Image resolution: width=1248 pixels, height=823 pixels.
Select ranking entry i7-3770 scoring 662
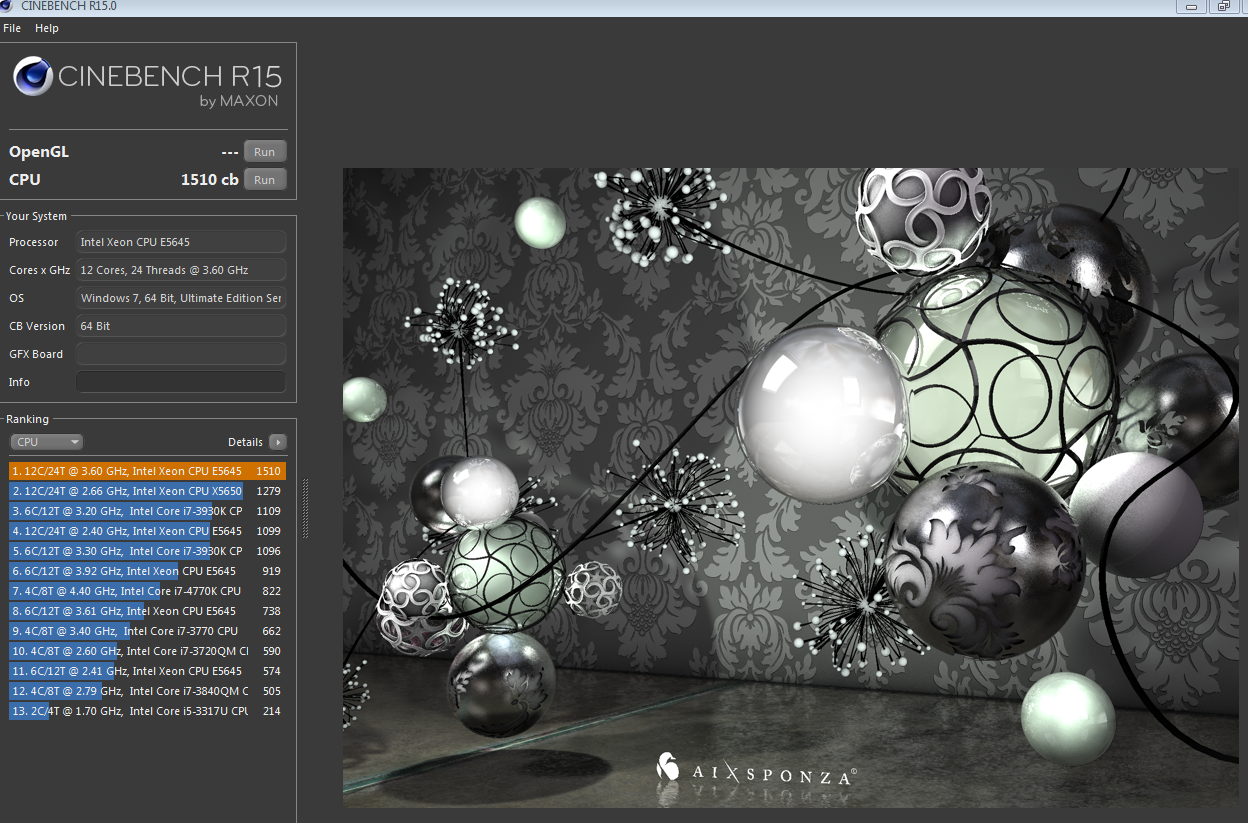point(148,631)
